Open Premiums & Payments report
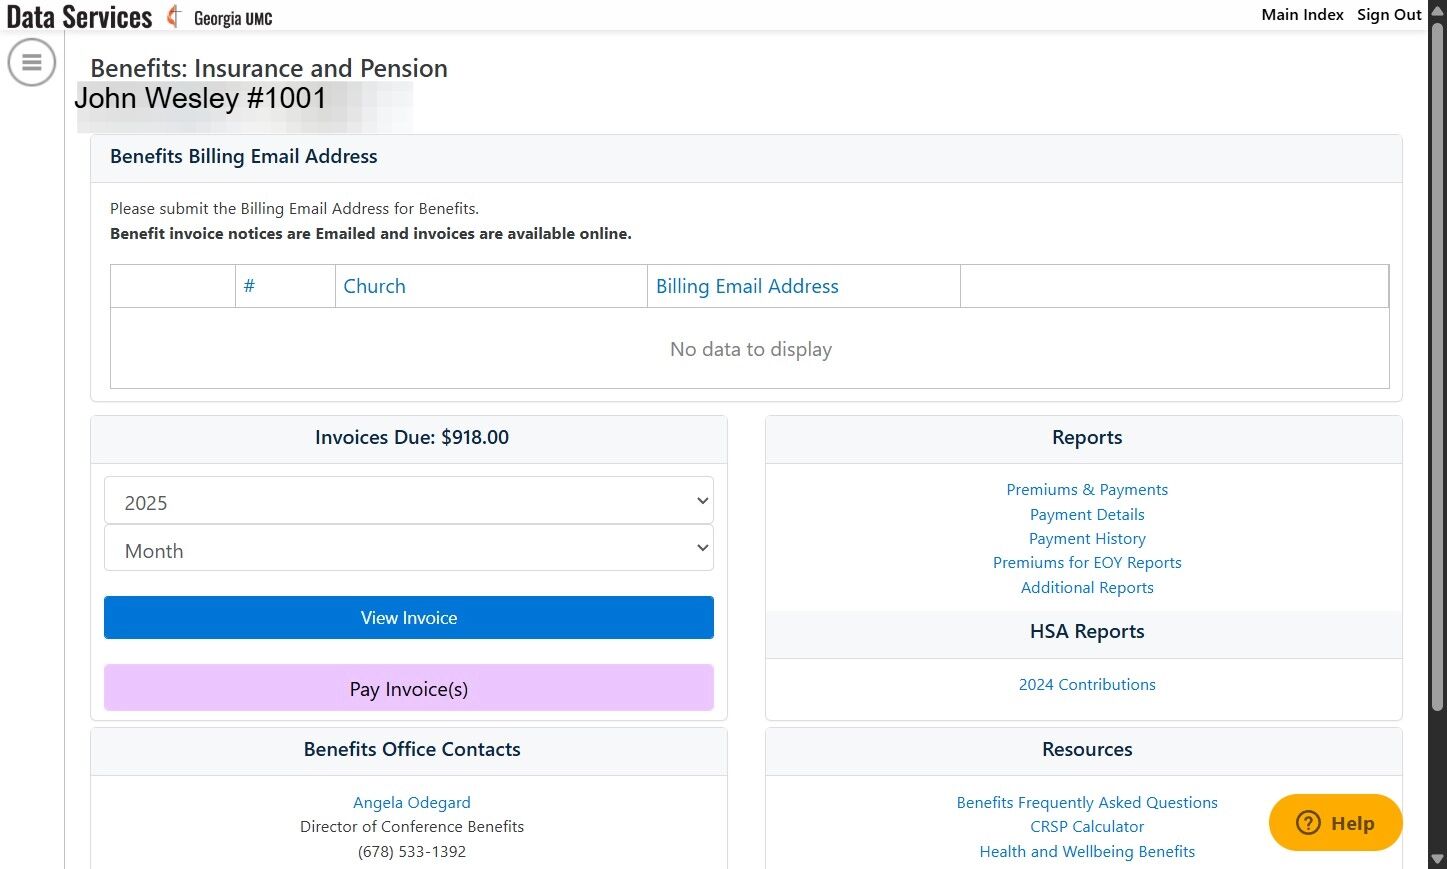 click(1087, 490)
